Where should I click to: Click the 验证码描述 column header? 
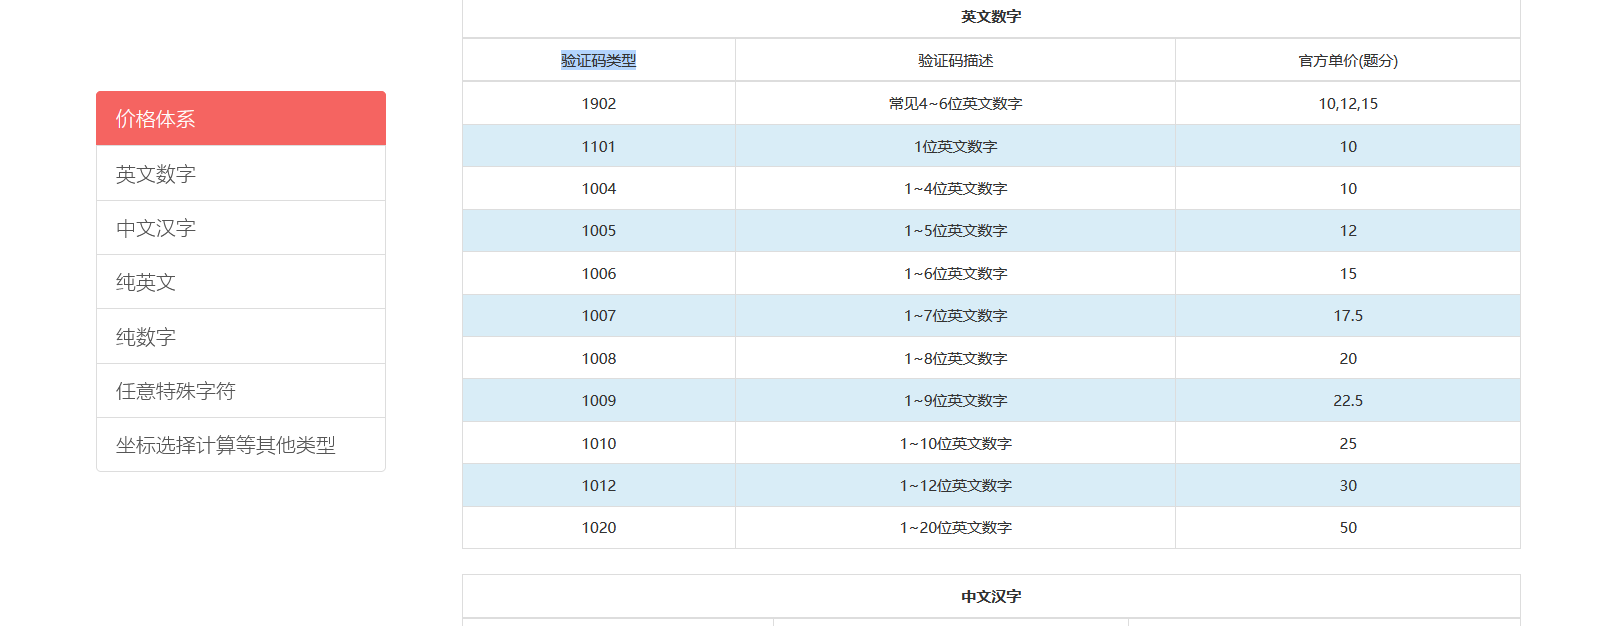tap(956, 60)
